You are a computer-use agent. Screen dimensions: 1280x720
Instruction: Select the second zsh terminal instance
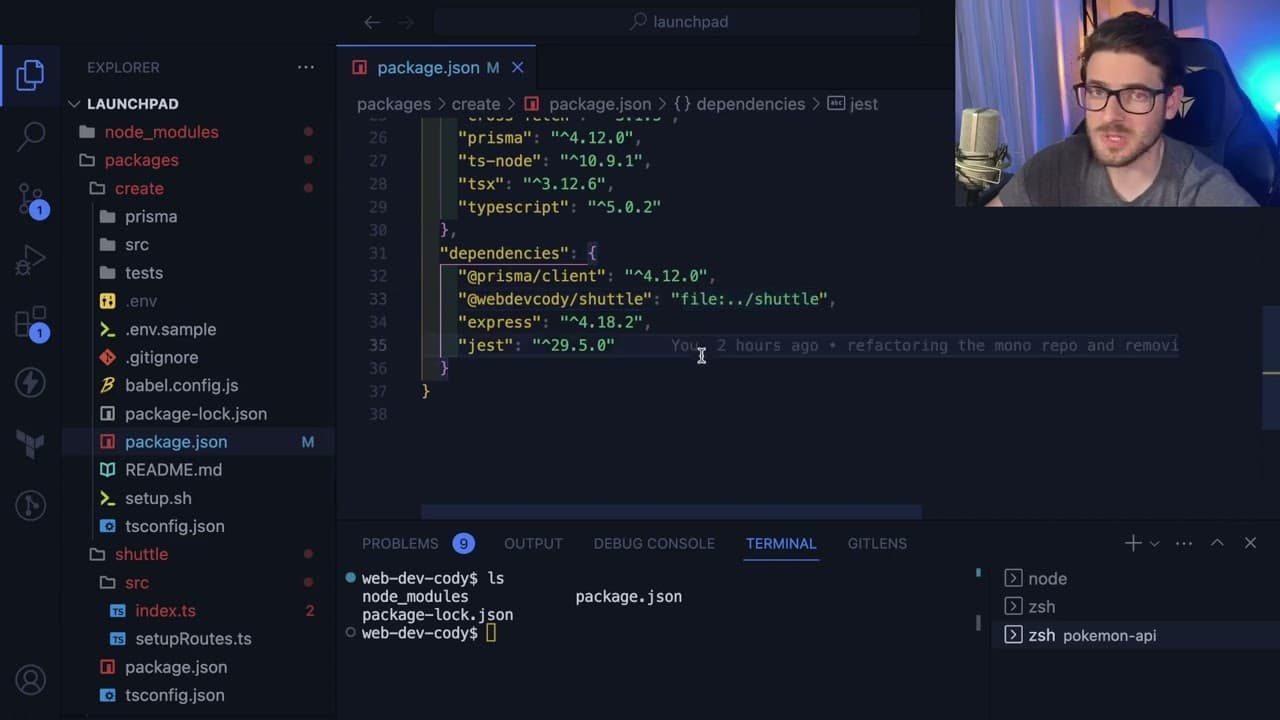point(1136,606)
